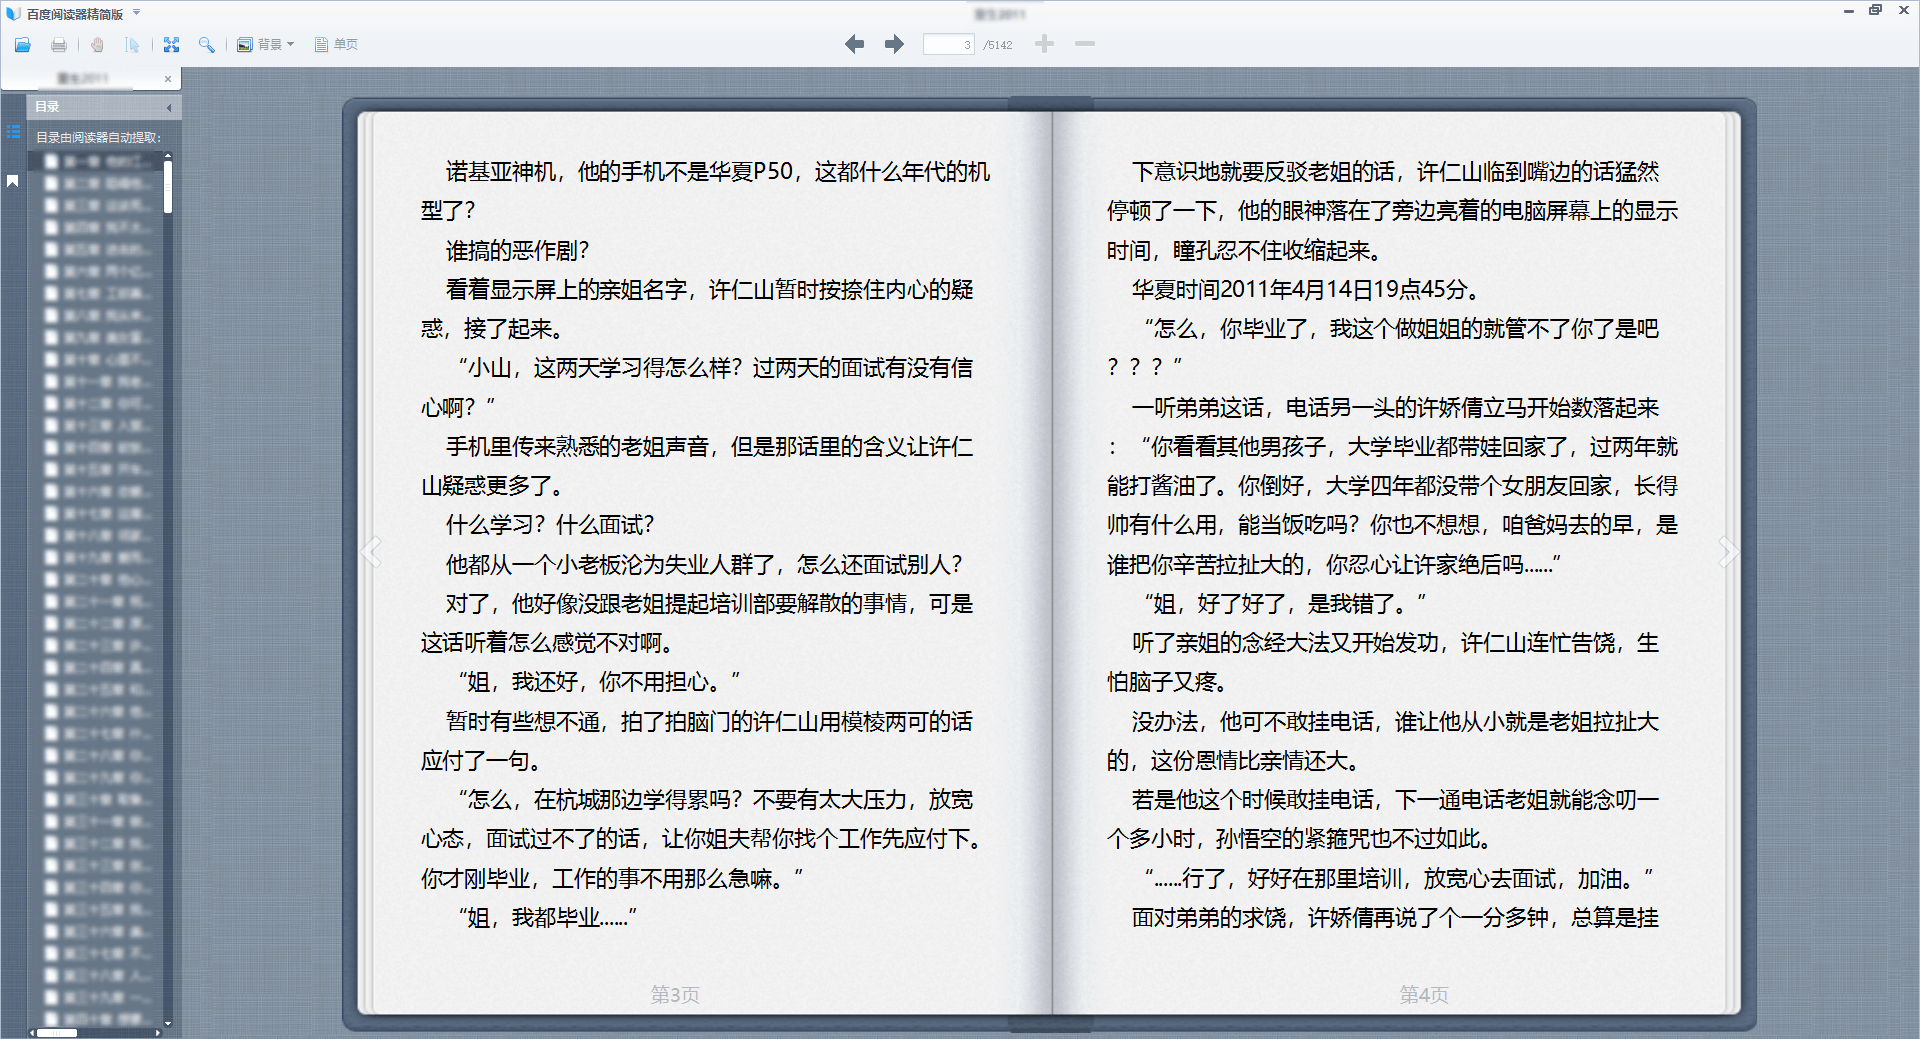The height and width of the screenshot is (1039, 1920).
Task: Click the contents list scroll-up arrow
Action: [x=168, y=156]
